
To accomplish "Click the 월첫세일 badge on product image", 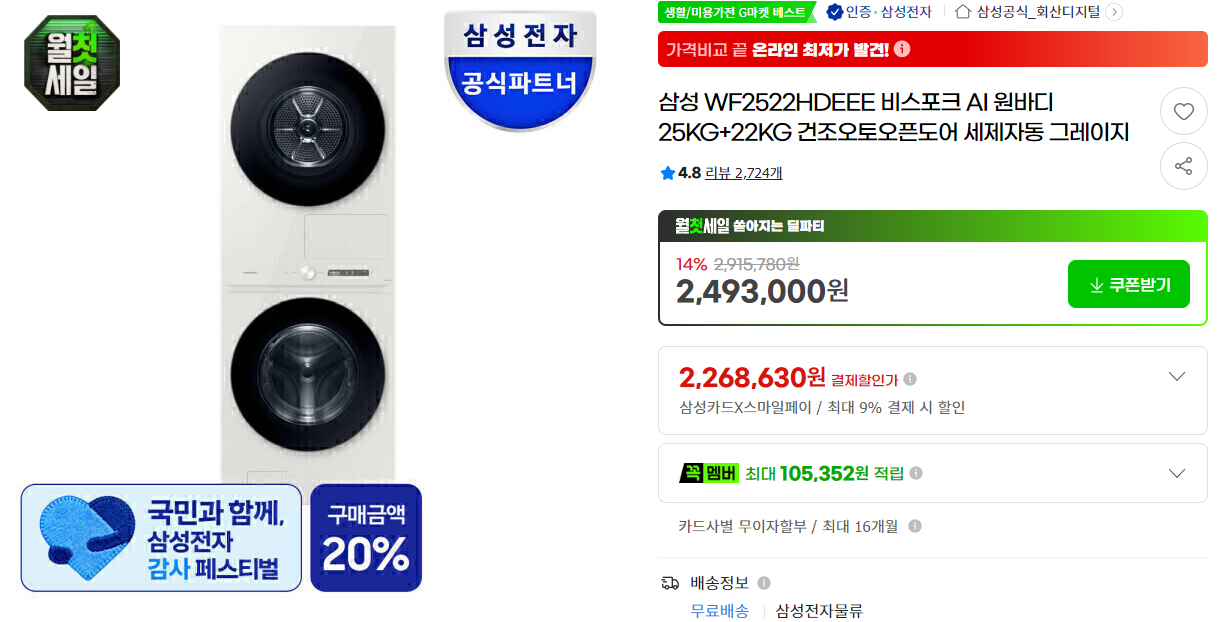I will (x=72, y=63).
